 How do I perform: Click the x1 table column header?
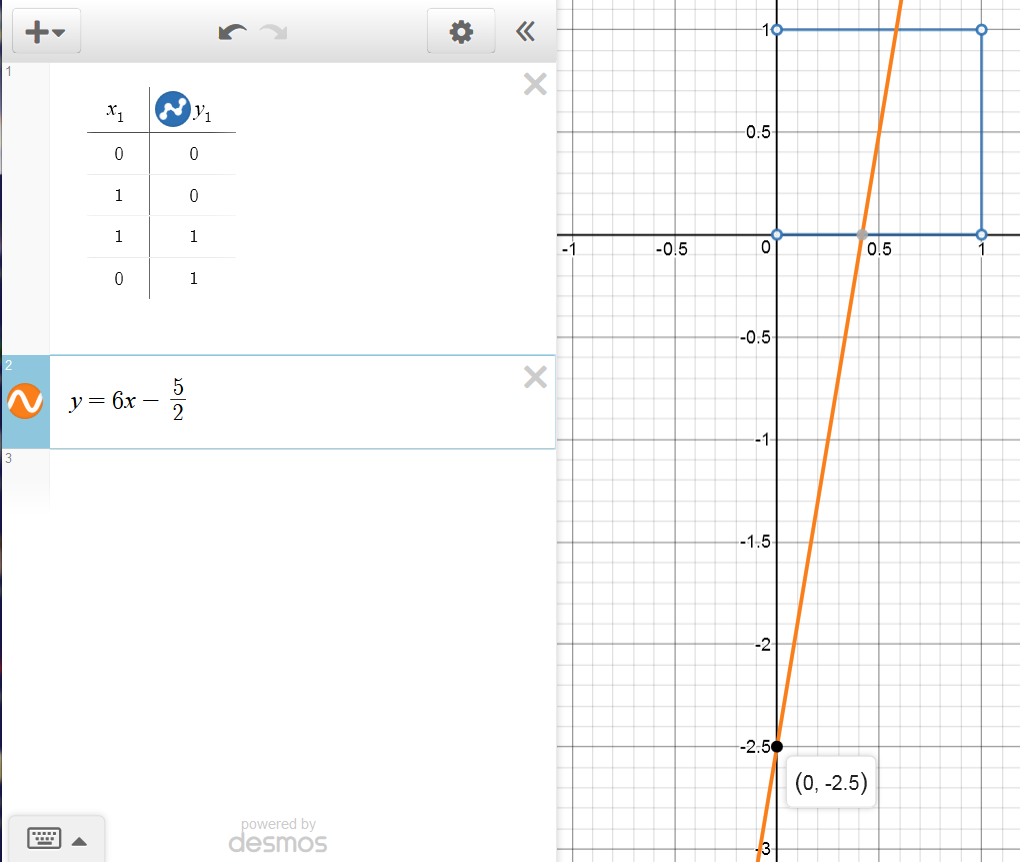click(118, 111)
